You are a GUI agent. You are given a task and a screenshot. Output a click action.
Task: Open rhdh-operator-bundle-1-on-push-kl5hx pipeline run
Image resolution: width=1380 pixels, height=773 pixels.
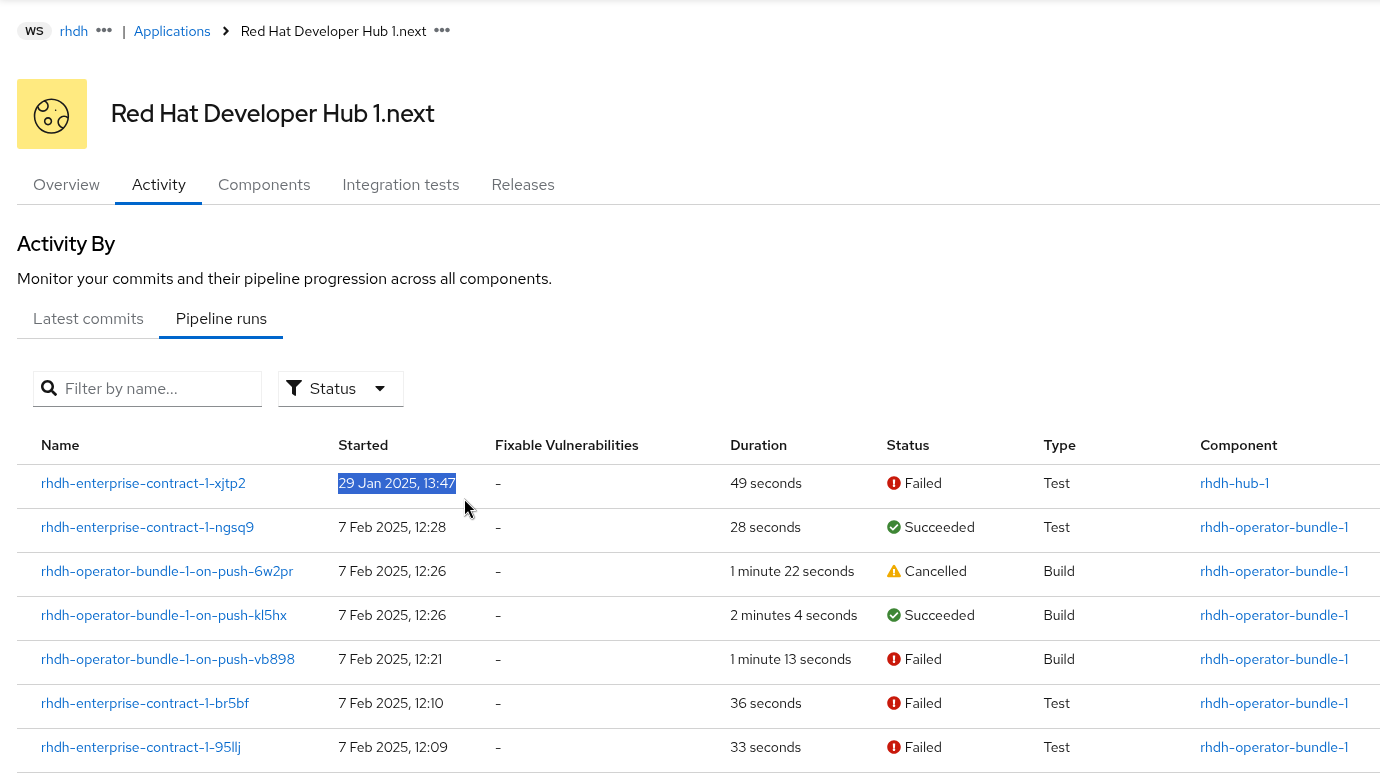(164, 615)
